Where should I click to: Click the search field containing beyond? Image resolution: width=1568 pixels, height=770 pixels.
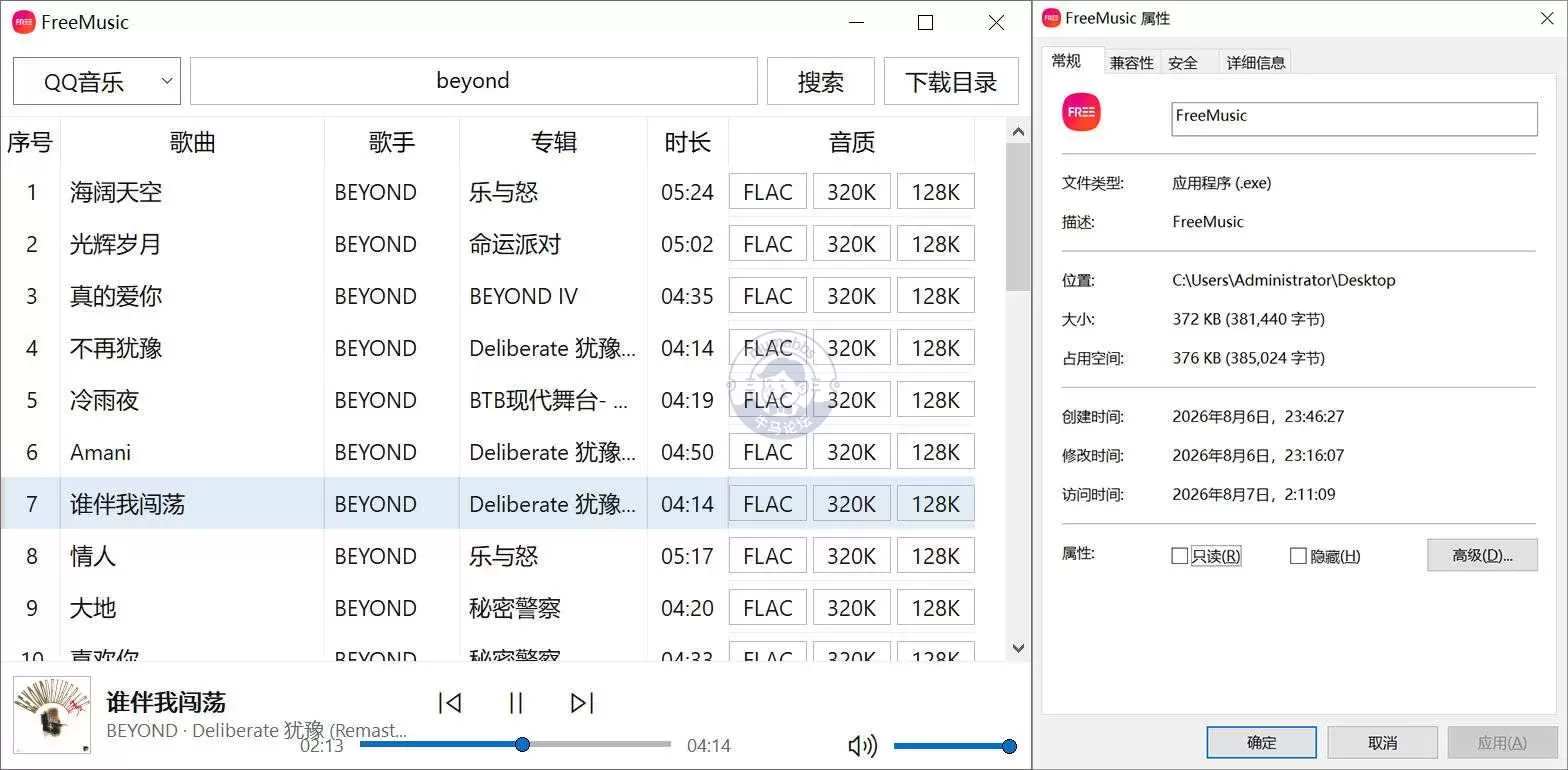coord(474,81)
